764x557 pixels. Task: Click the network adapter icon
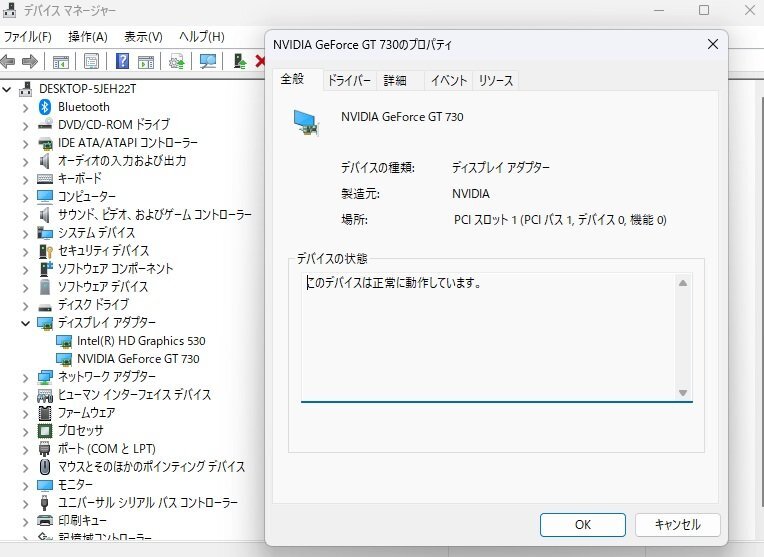(x=45, y=377)
